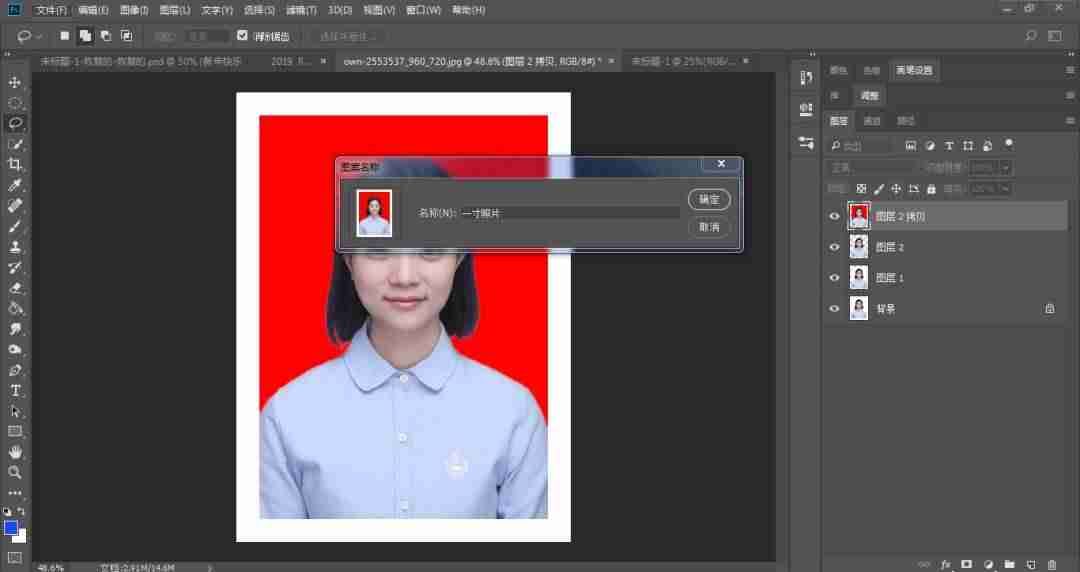1080x572 pixels.
Task: Create a new group folder icon
Action: 1009,564
